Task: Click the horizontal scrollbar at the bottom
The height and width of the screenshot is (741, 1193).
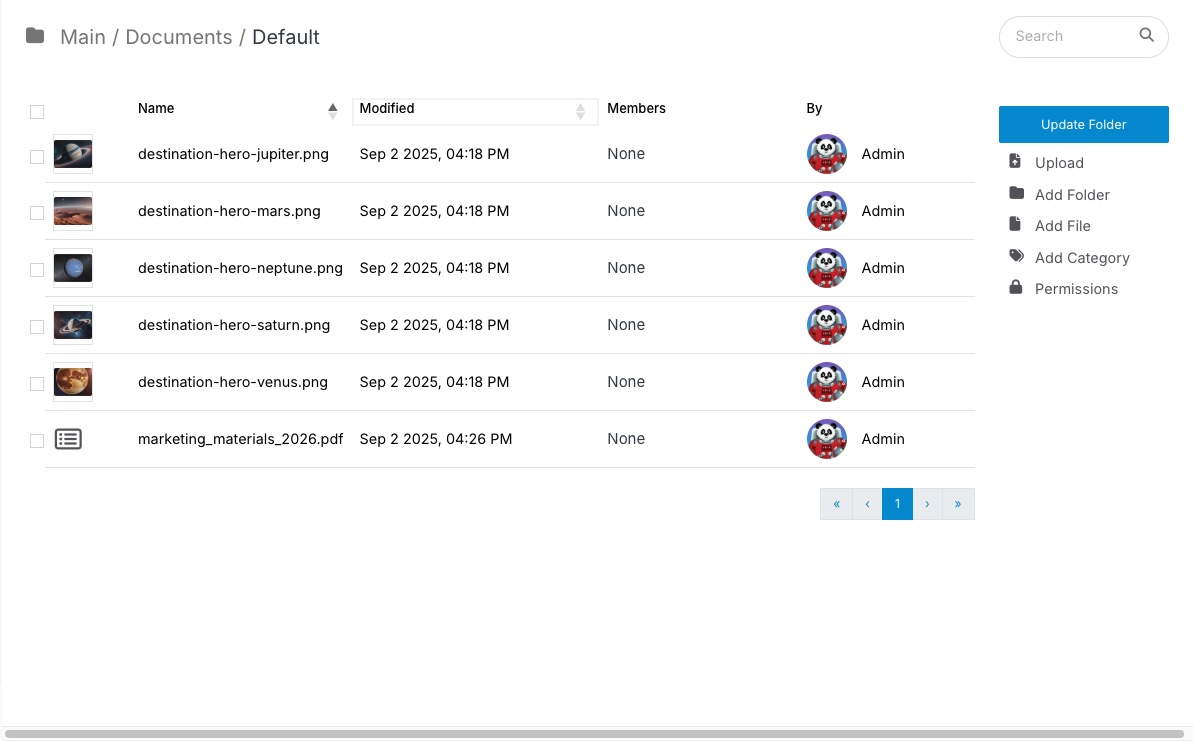Action: pyautogui.click(x=595, y=734)
